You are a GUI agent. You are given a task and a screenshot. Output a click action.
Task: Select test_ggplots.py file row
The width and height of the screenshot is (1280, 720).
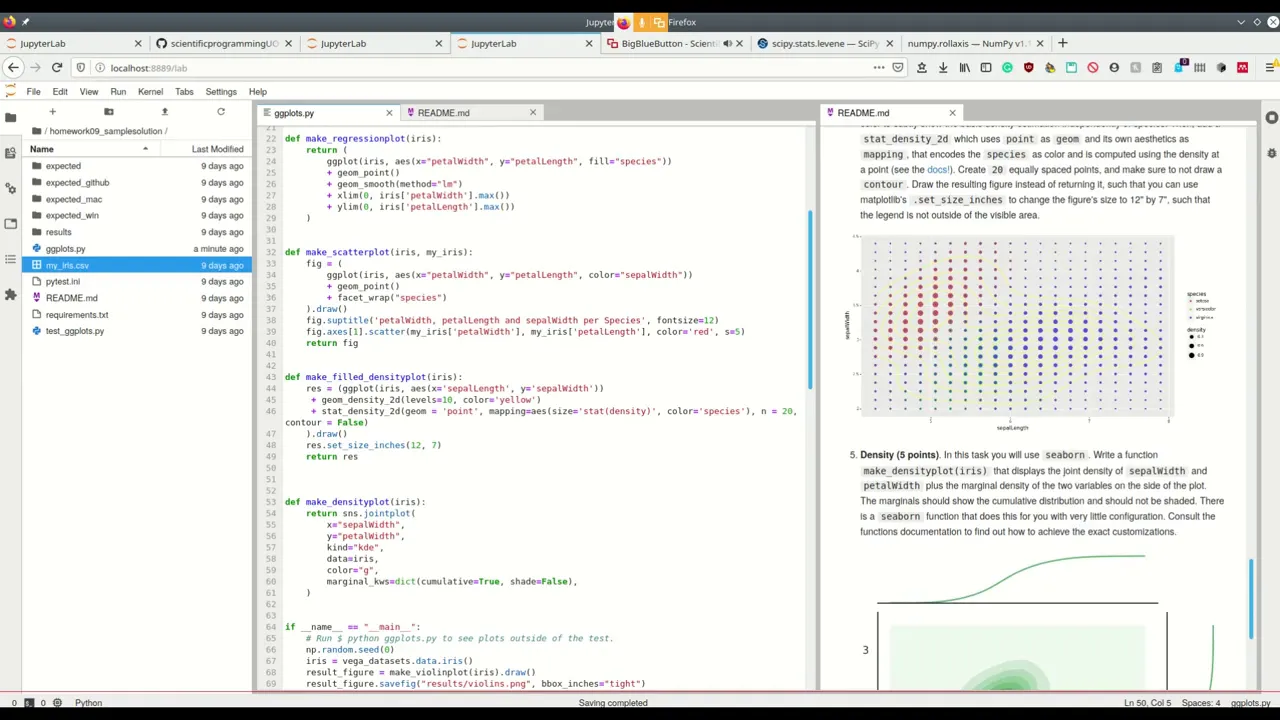click(137, 331)
